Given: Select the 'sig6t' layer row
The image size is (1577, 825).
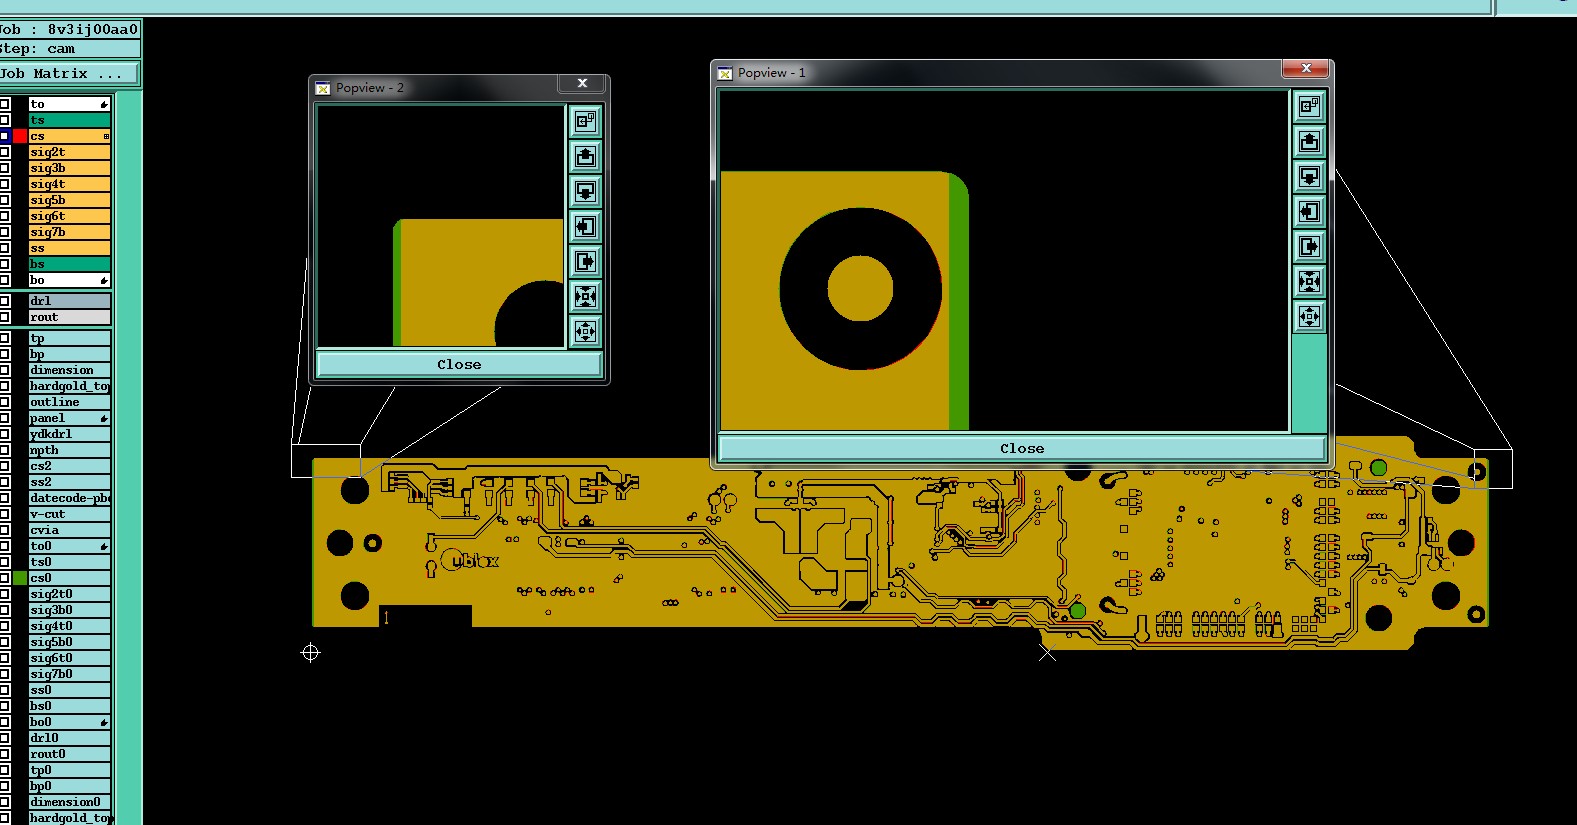Looking at the screenshot, I should tap(69, 216).
